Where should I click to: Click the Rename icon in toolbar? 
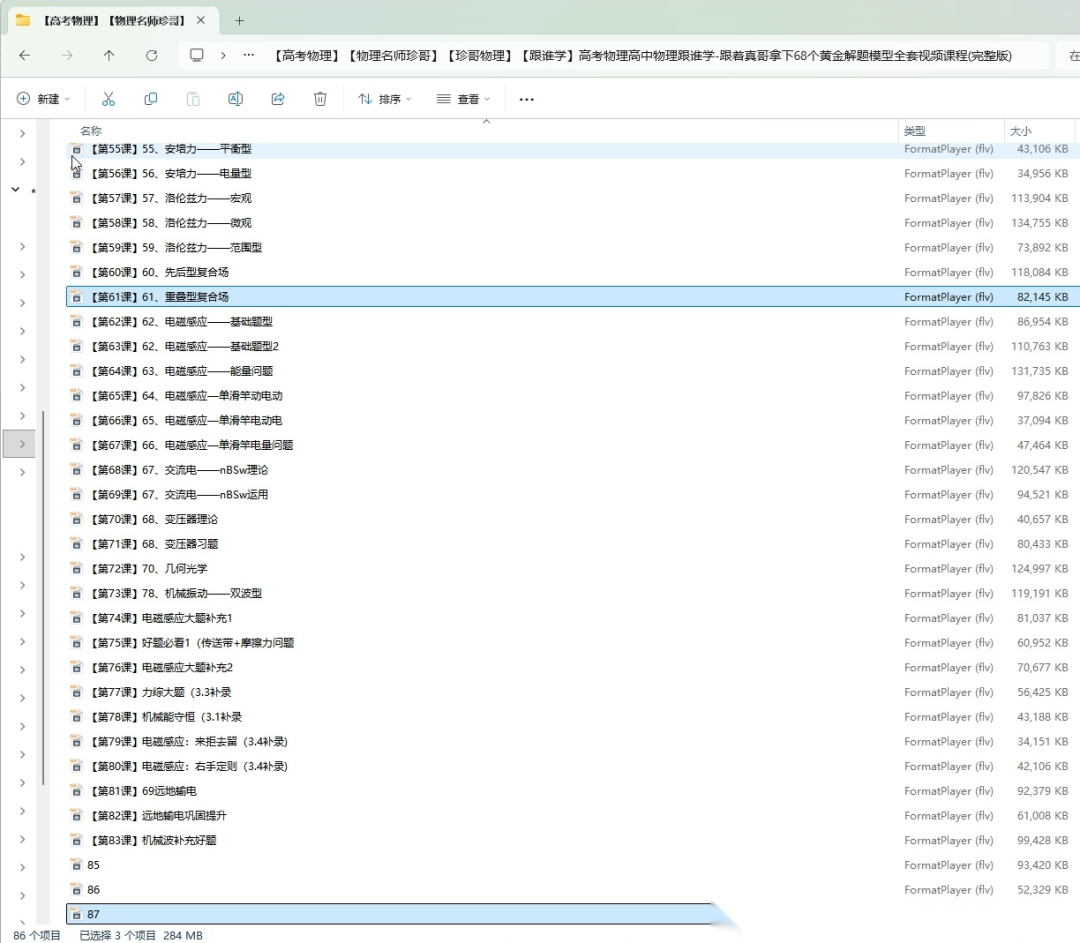(236, 99)
